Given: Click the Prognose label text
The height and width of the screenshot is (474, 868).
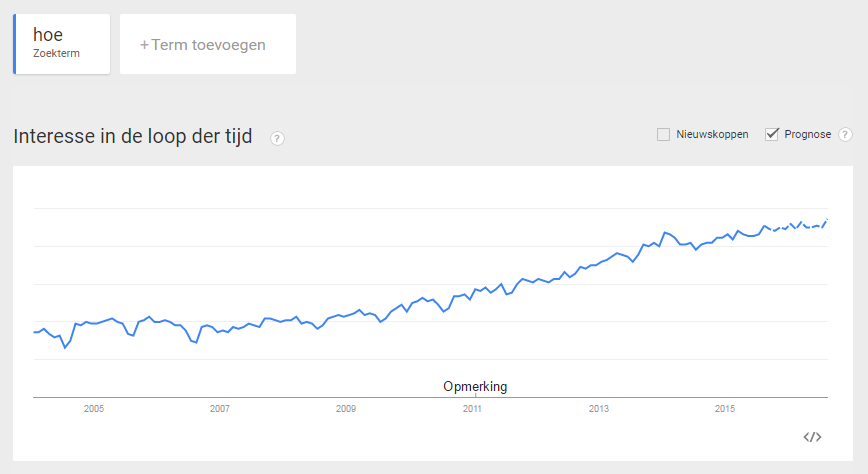Looking at the screenshot, I should click(808, 135).
